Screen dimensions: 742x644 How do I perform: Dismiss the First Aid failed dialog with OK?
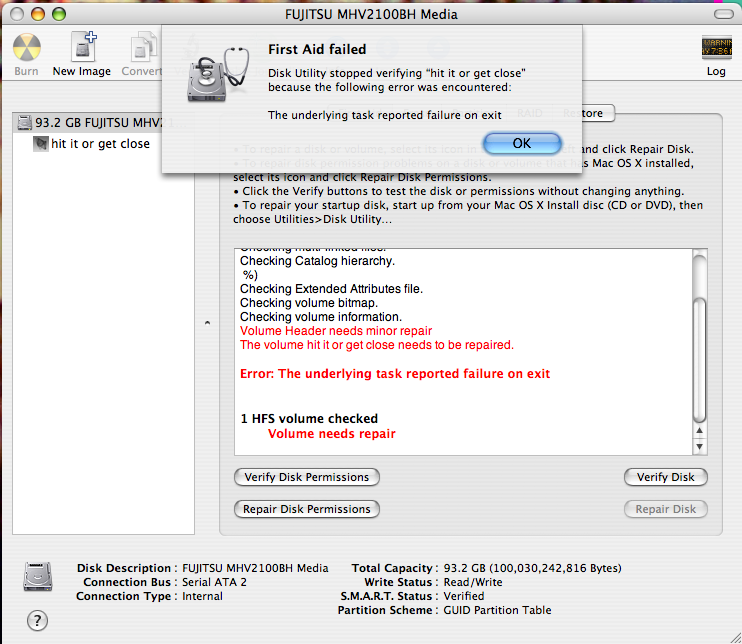522,143
